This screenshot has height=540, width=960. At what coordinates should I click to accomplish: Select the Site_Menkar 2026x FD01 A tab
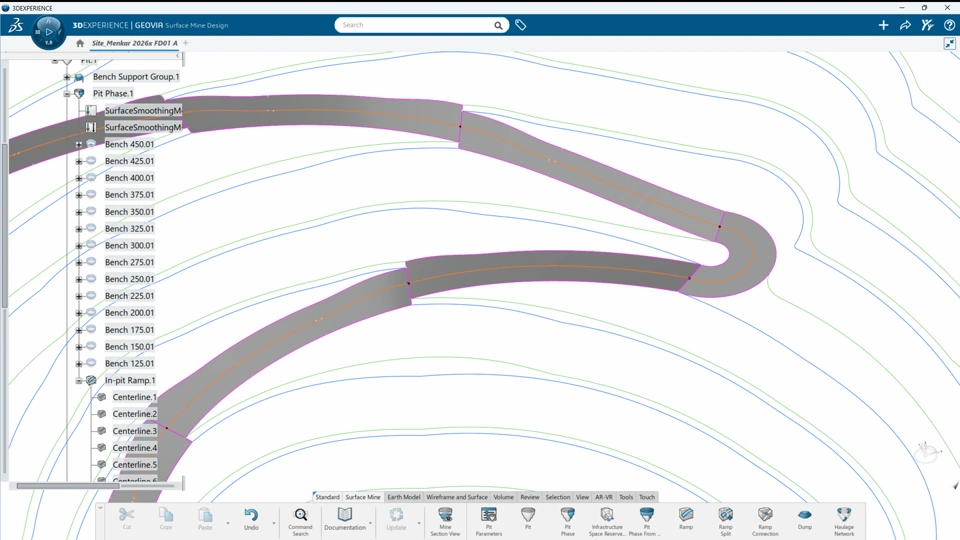click(135, 43)
